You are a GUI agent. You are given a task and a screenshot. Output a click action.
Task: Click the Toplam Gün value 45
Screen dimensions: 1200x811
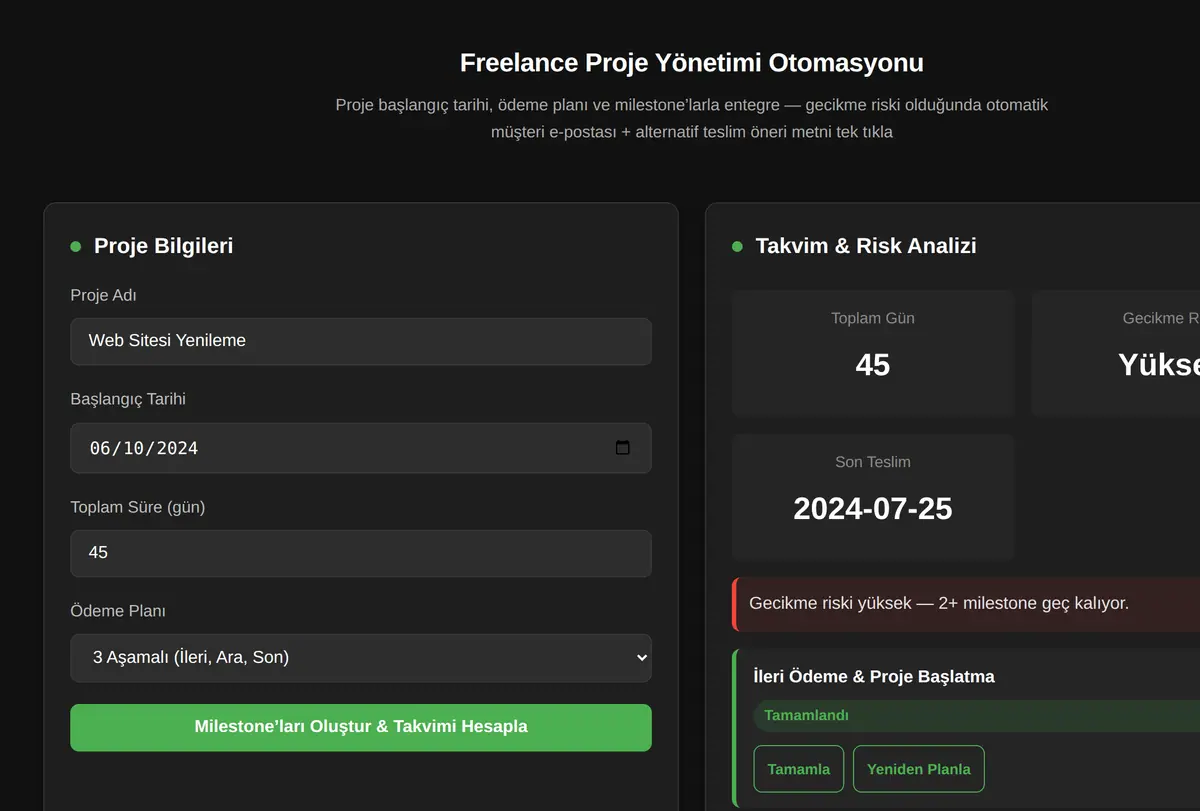[873, 365]
